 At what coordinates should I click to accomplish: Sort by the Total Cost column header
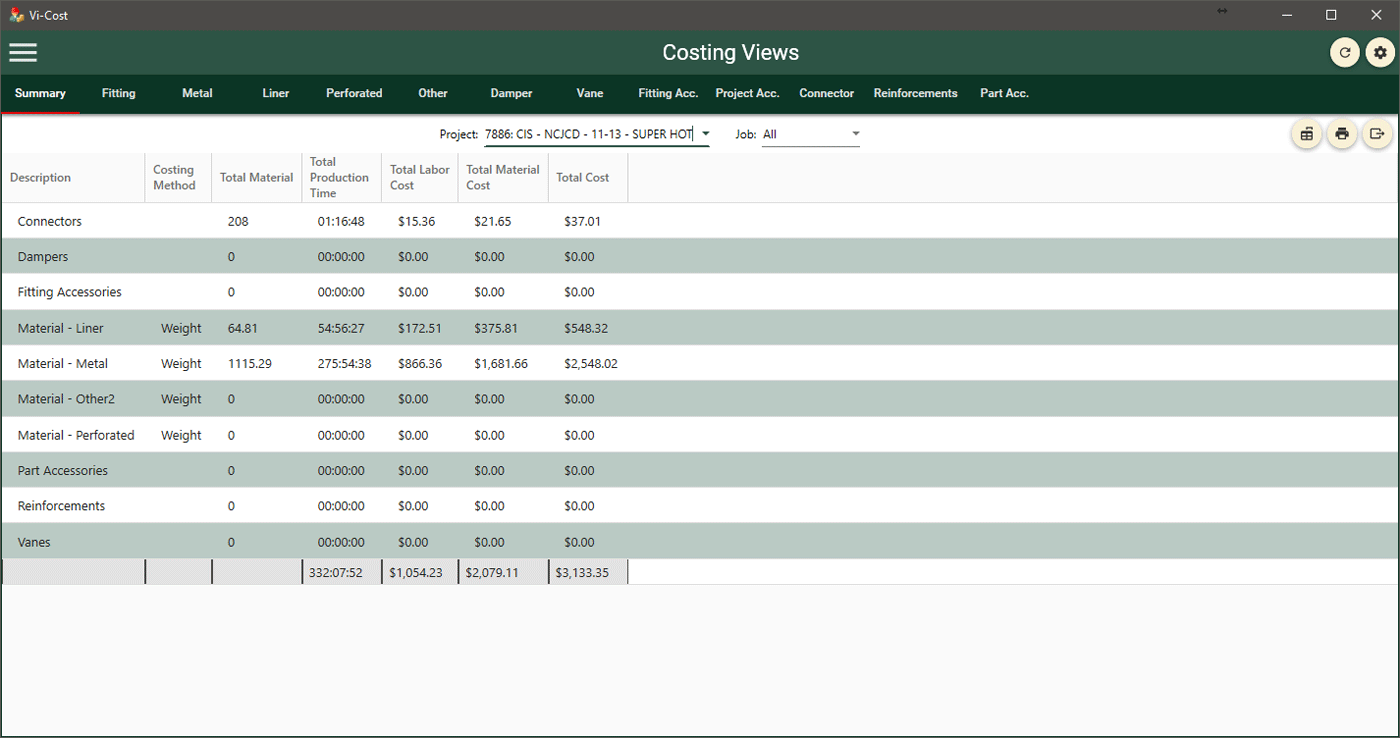(583, 178)
